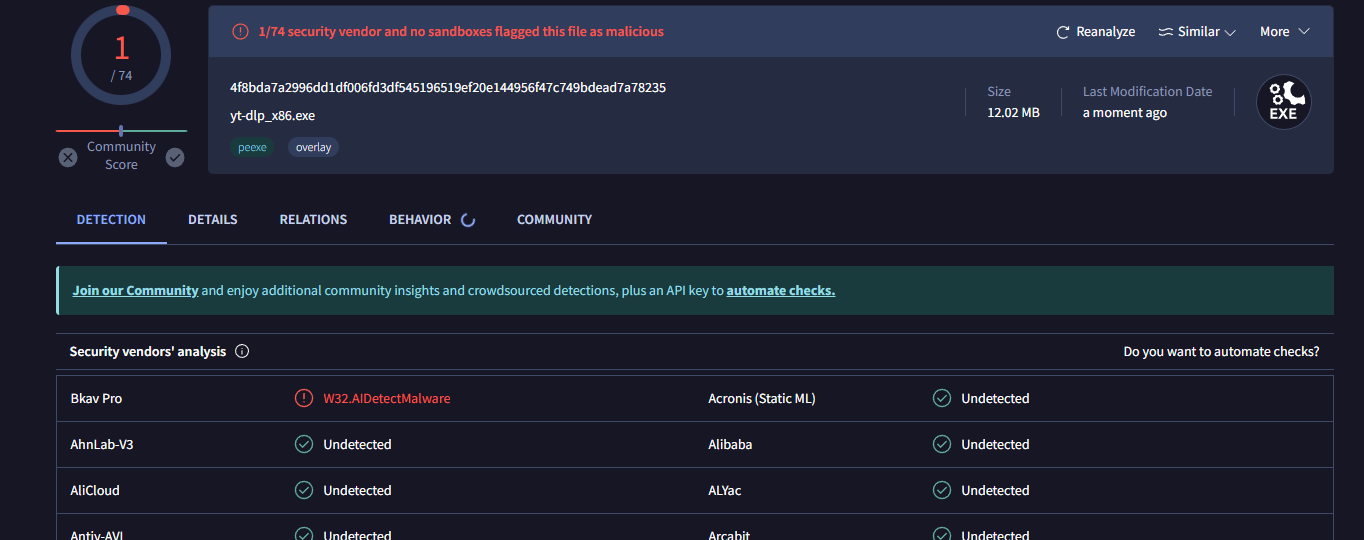Click the EXE file type icon
The image size is (1364, 540).
[x=1283, y=102]
